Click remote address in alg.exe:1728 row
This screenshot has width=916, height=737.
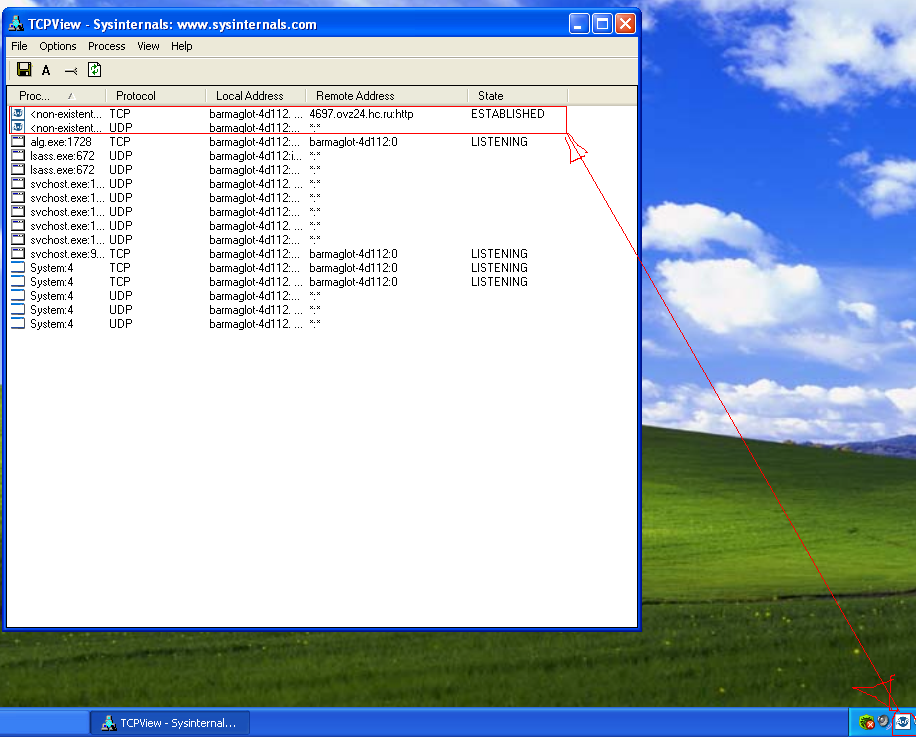coord(353,142)
